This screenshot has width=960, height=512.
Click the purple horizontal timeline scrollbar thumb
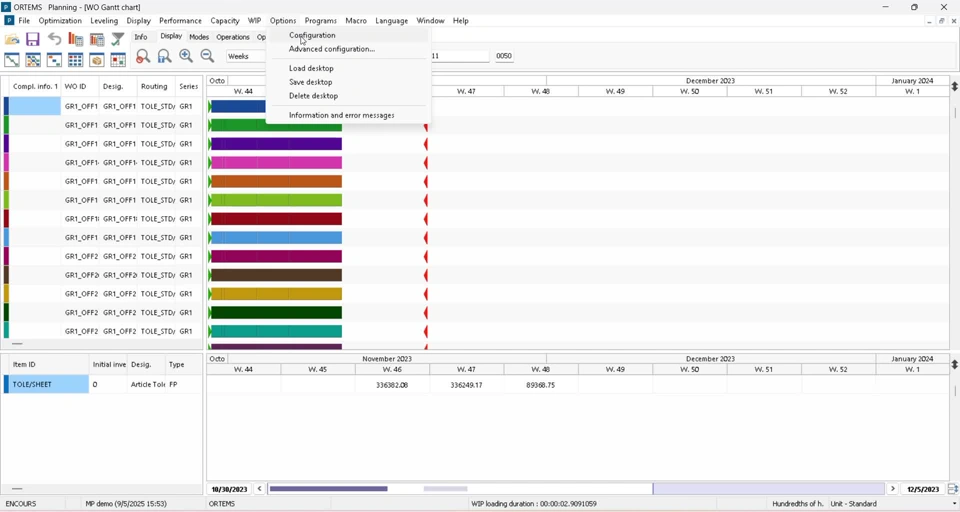pos(328,489)
